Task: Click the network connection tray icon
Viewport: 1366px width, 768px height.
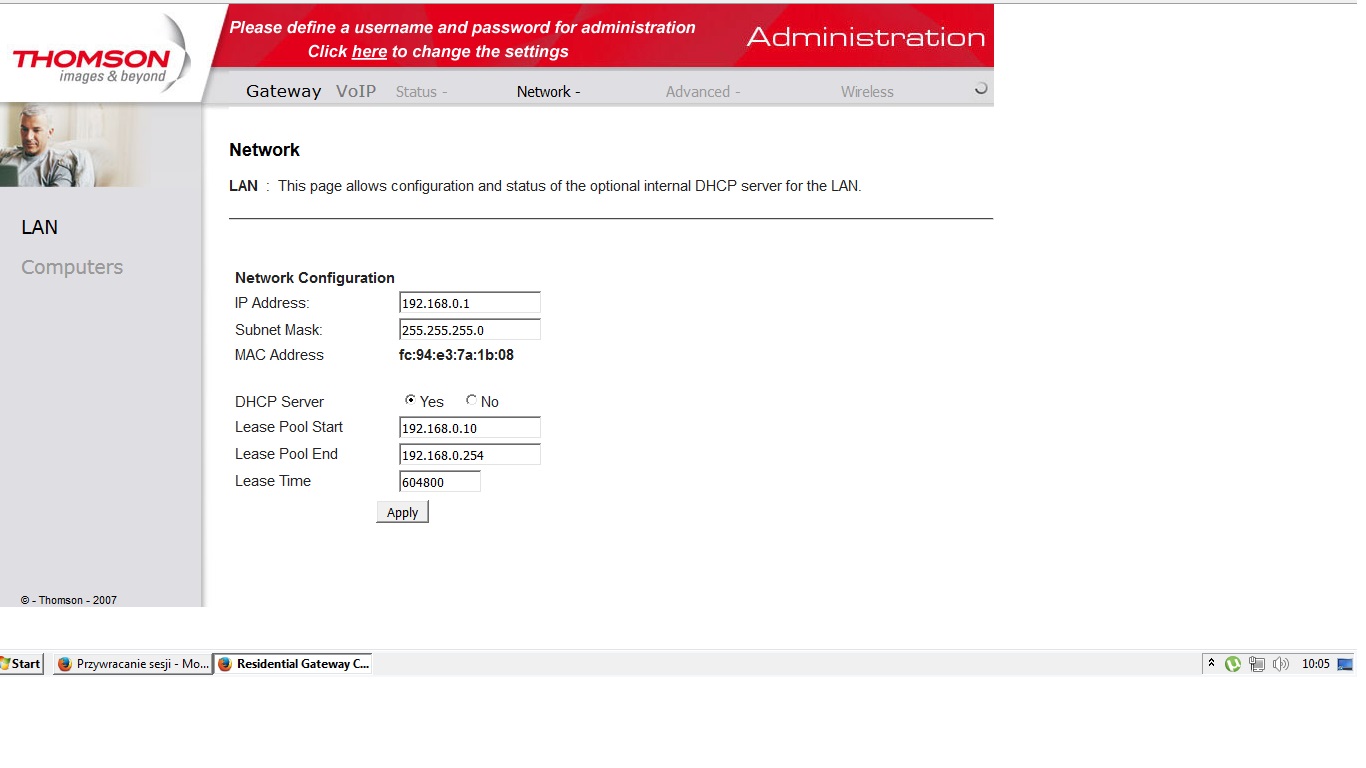Action: tap(1257, 664)
